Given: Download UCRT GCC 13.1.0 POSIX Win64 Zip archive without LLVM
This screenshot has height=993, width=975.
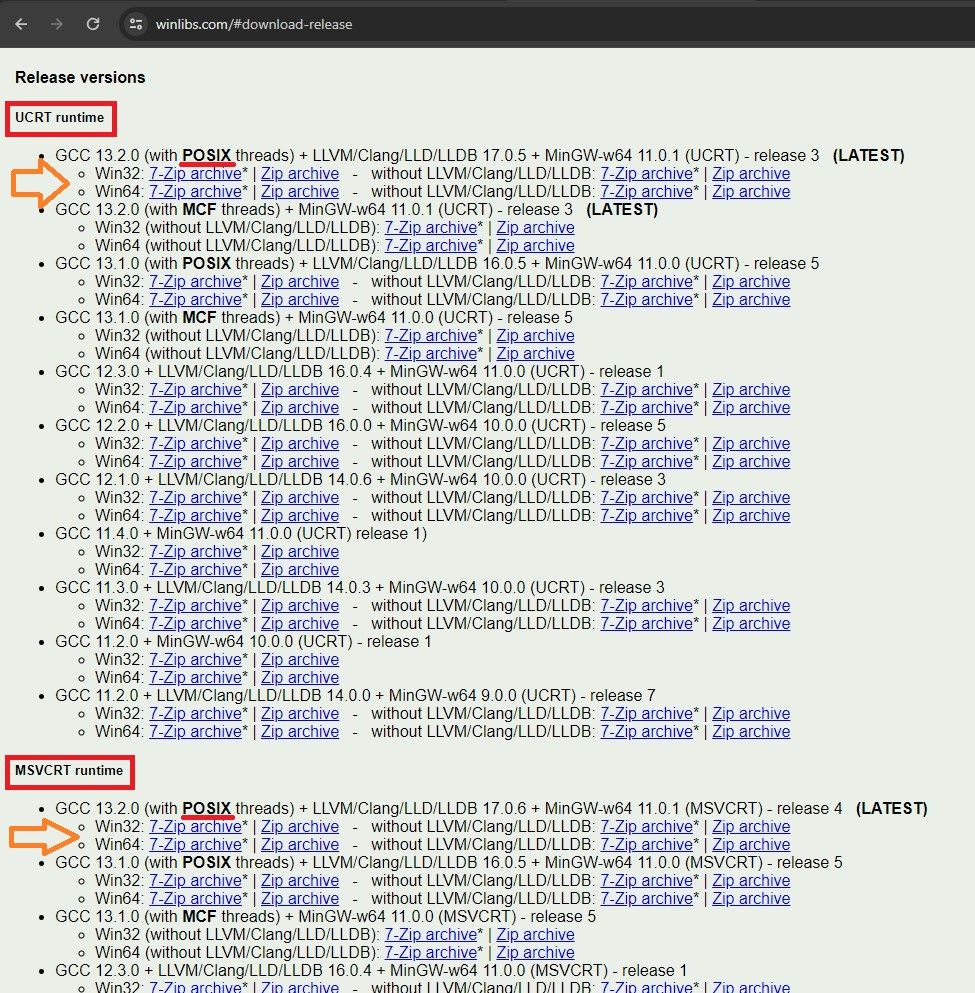Looking at the screenshot, I should point(751,299).
